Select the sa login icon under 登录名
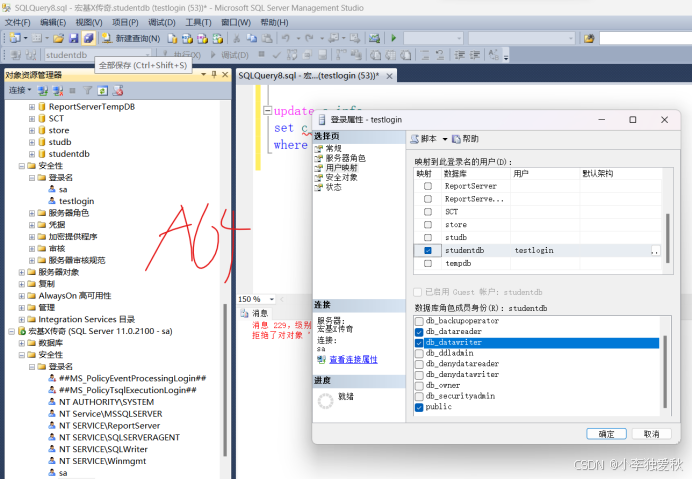Image resolution: width=692 pixels, height=479 pixels. click(x=52, y=189)
